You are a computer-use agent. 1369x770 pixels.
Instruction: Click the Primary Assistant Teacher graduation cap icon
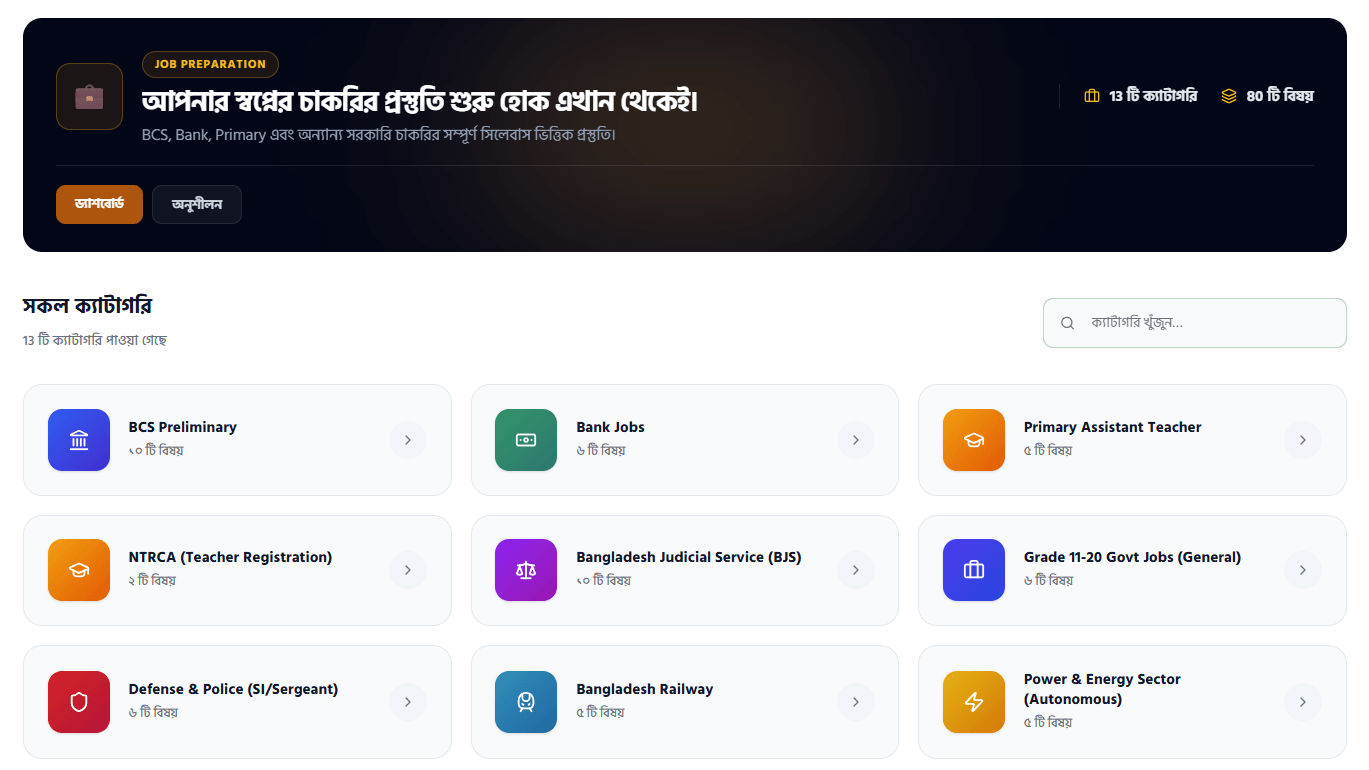click(x=974, y=440)
